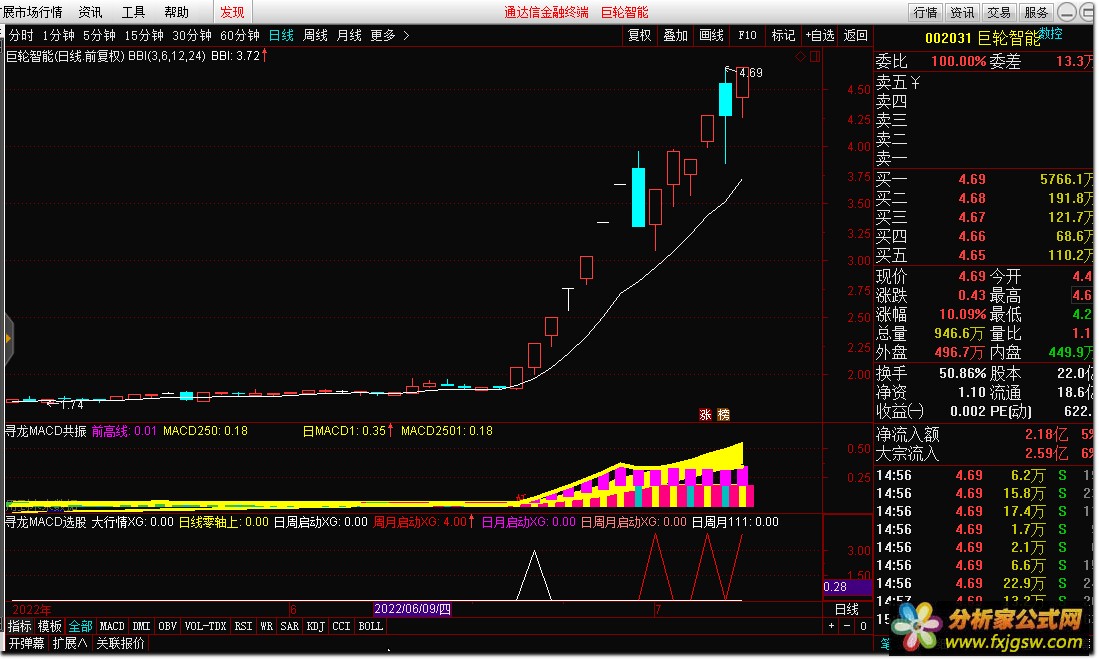The width and height of the screenshot is (1099, 659).
Task: Click the 0.28 value box on indicator axis
Action: 847,587
